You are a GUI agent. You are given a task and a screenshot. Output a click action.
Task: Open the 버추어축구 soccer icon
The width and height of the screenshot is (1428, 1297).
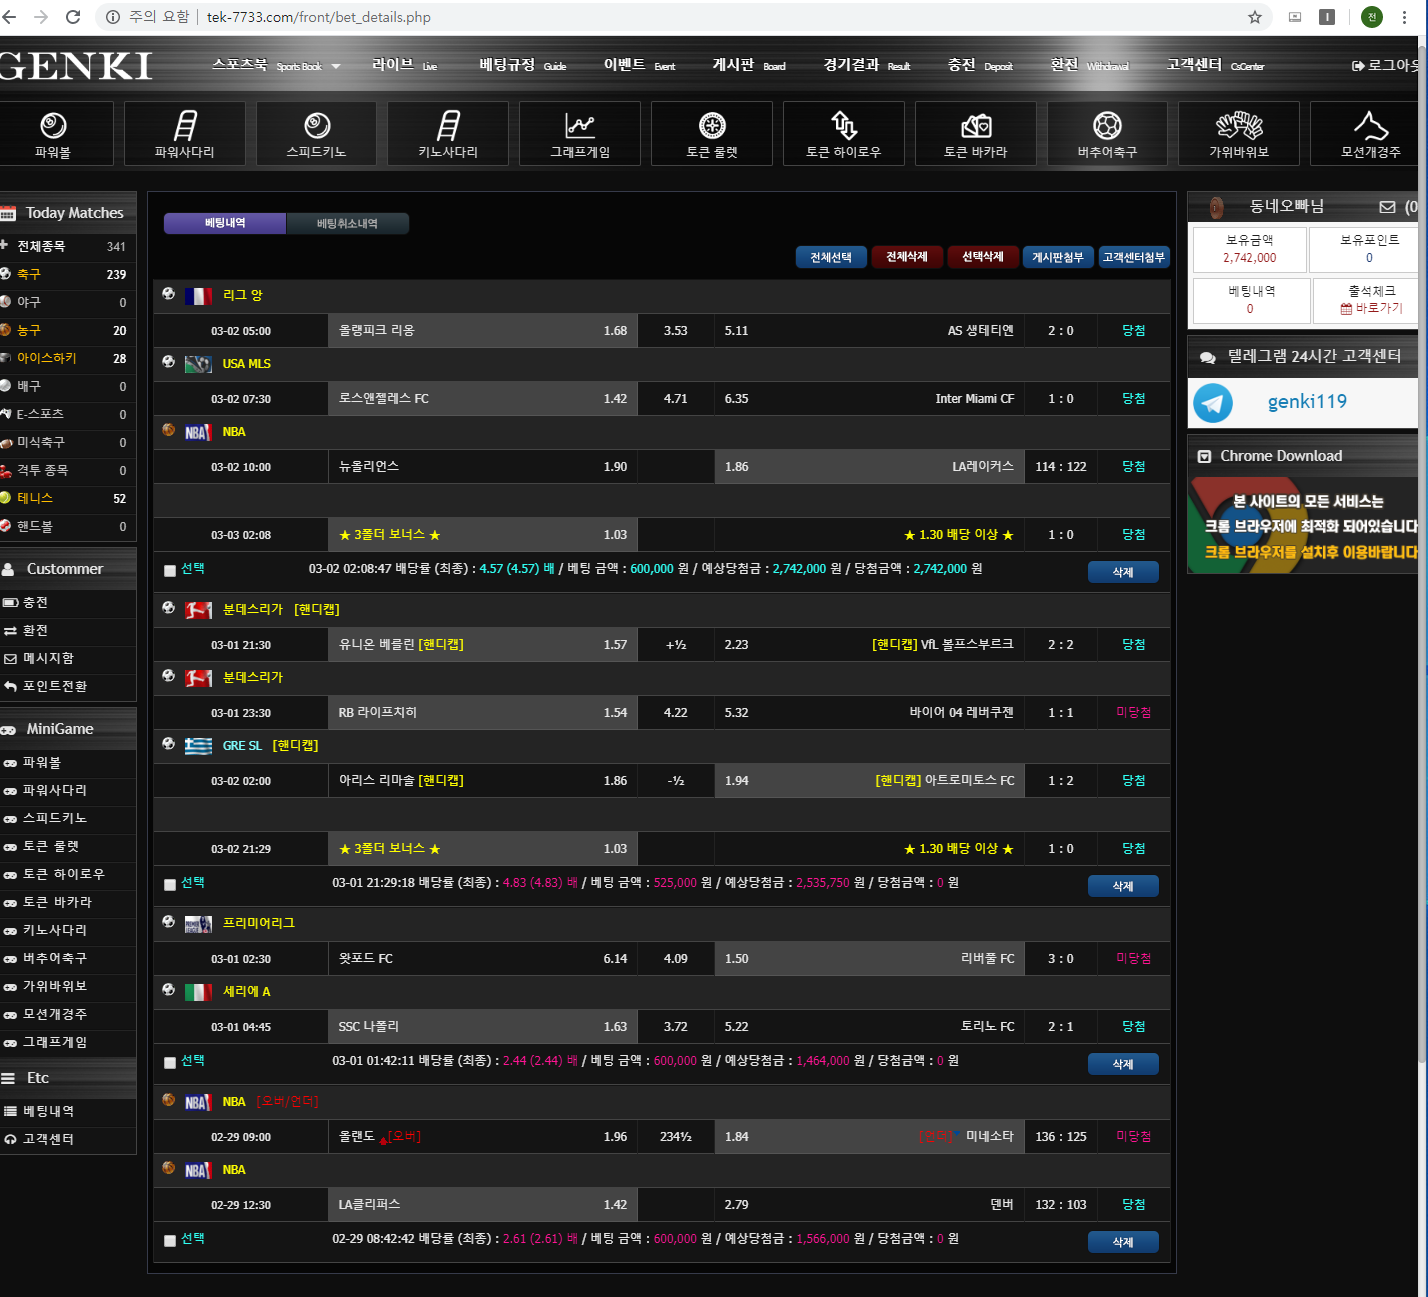tap(1107, 126)
